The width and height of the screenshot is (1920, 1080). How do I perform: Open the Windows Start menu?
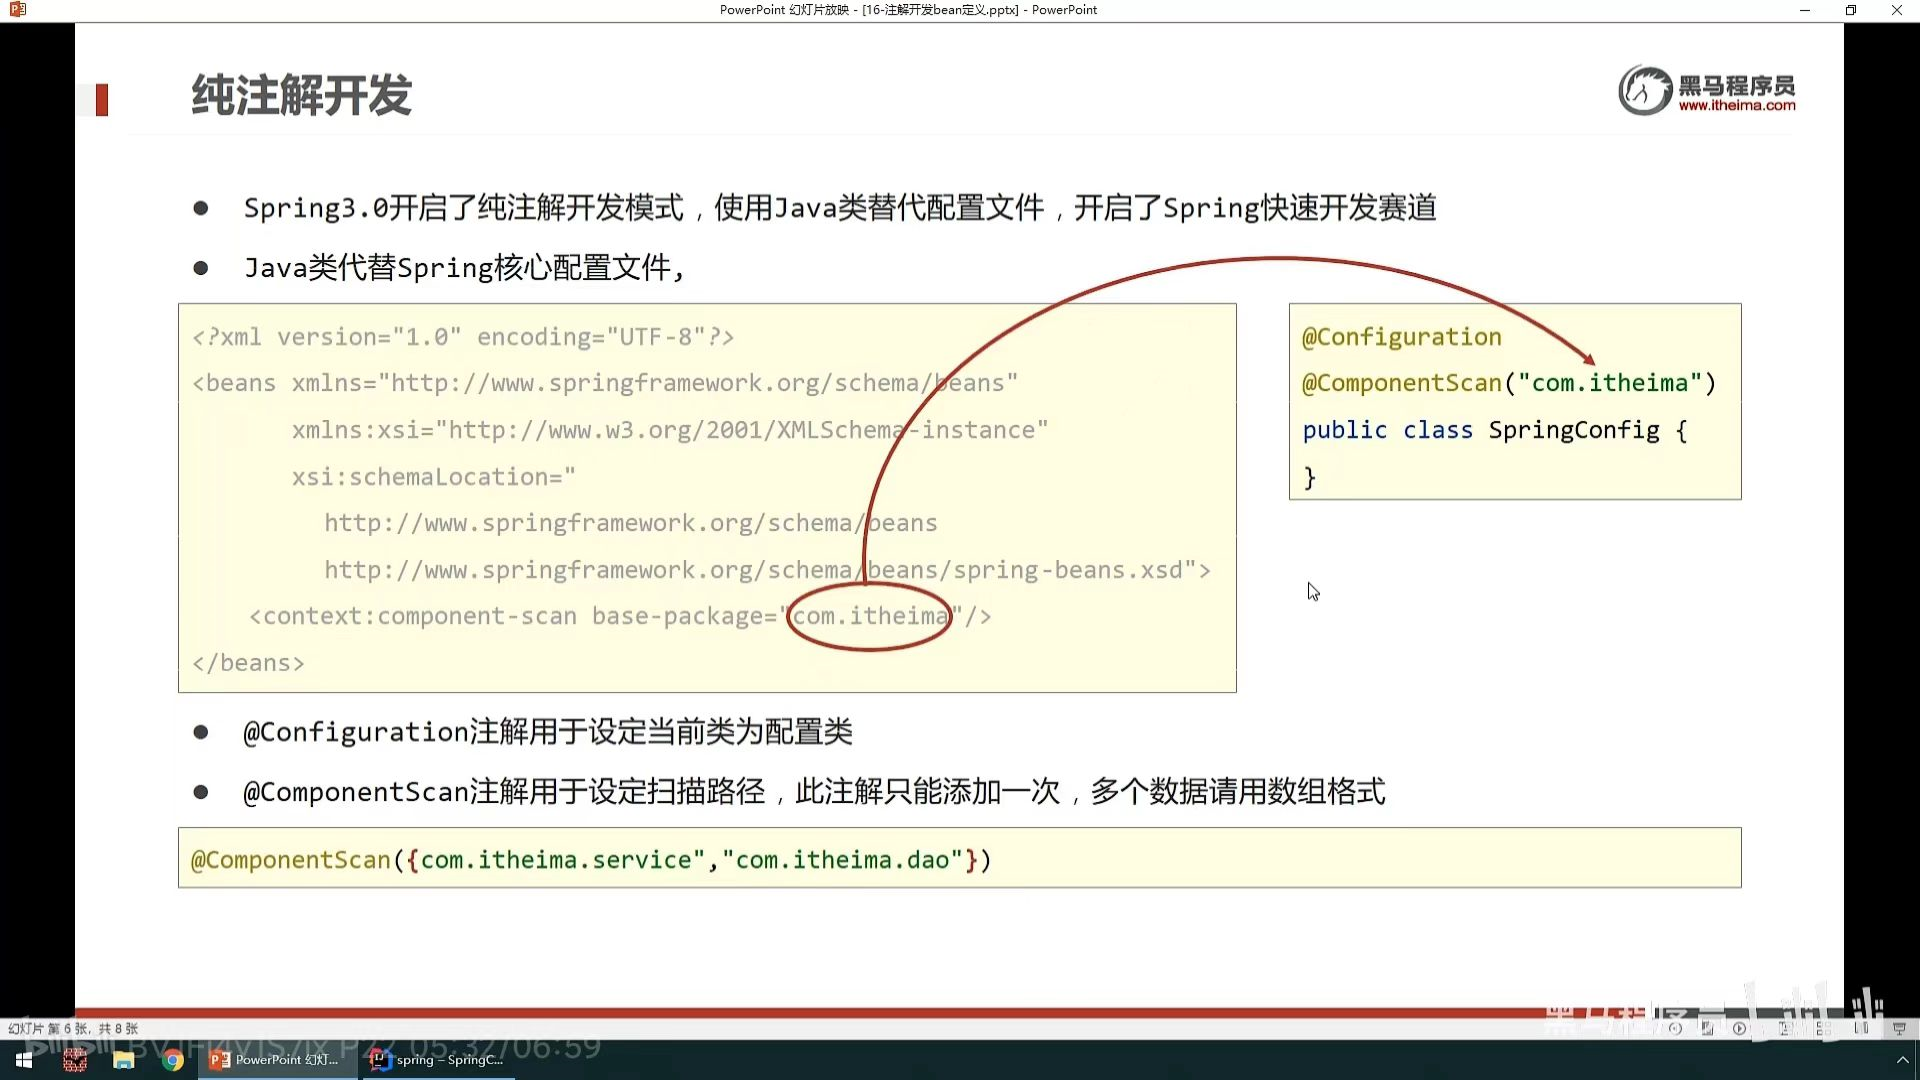point(24,1060)
